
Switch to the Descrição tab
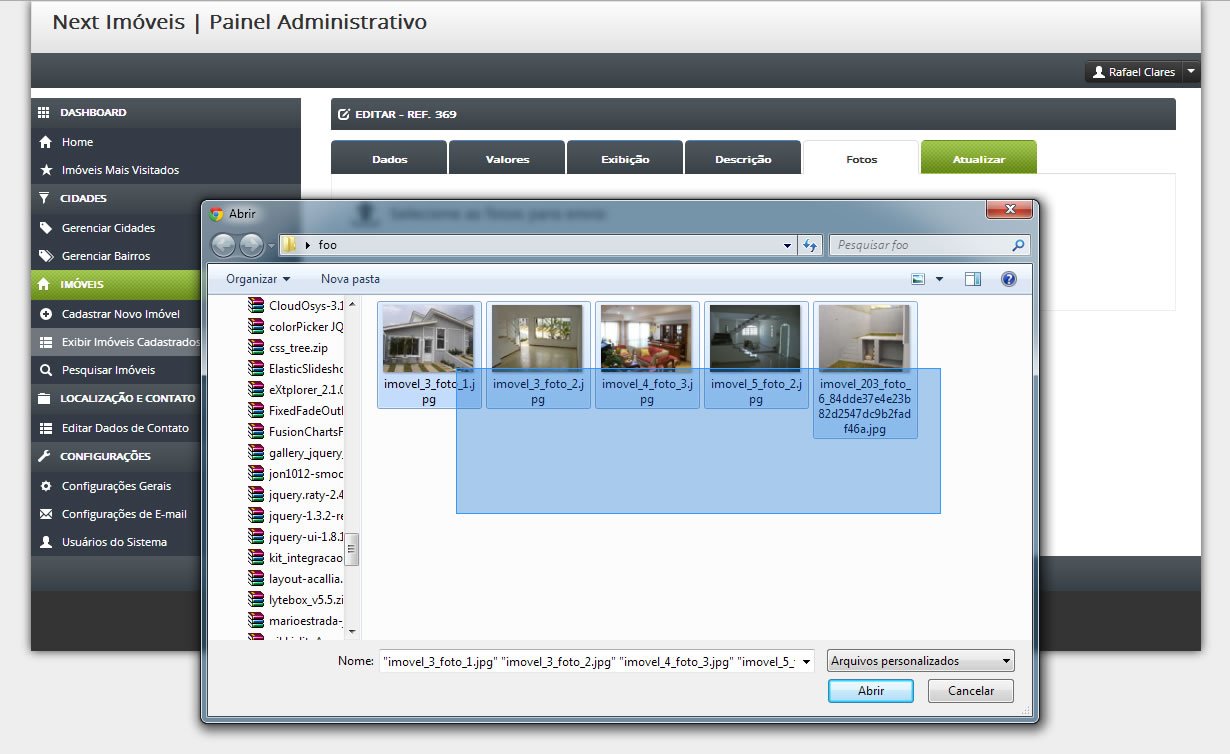743,159
